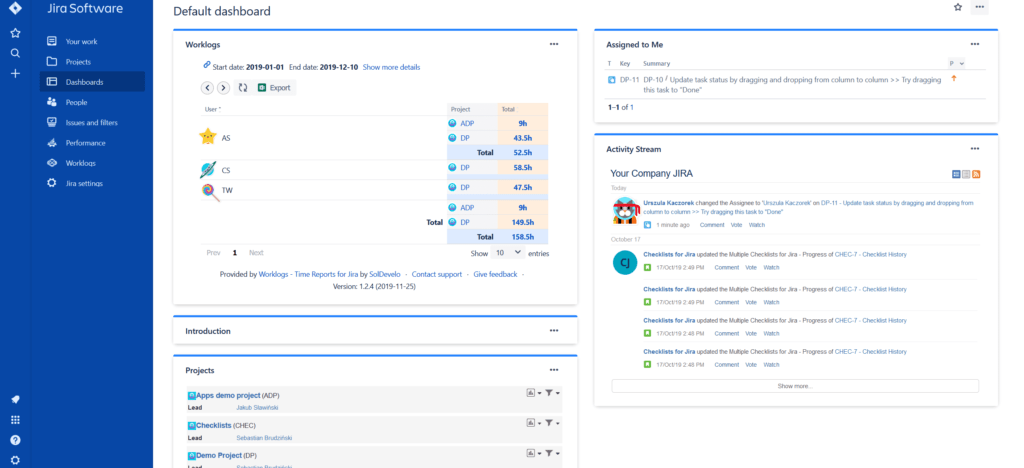
Task: Click Urszula Kaczorek's avatar in Activity Stream
Action: [x=625, y=210]
